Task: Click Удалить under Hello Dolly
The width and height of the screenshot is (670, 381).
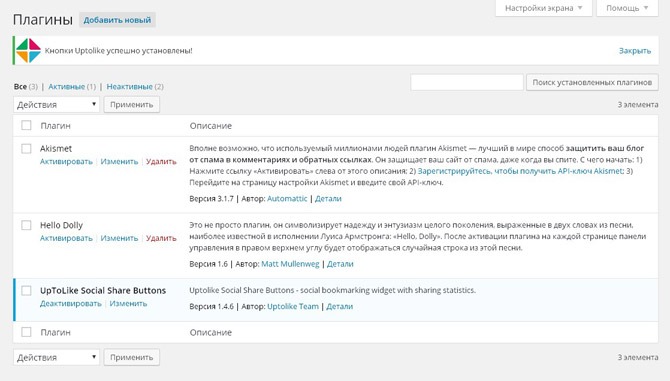Action: pyautogui.click(x=161, y=238)
